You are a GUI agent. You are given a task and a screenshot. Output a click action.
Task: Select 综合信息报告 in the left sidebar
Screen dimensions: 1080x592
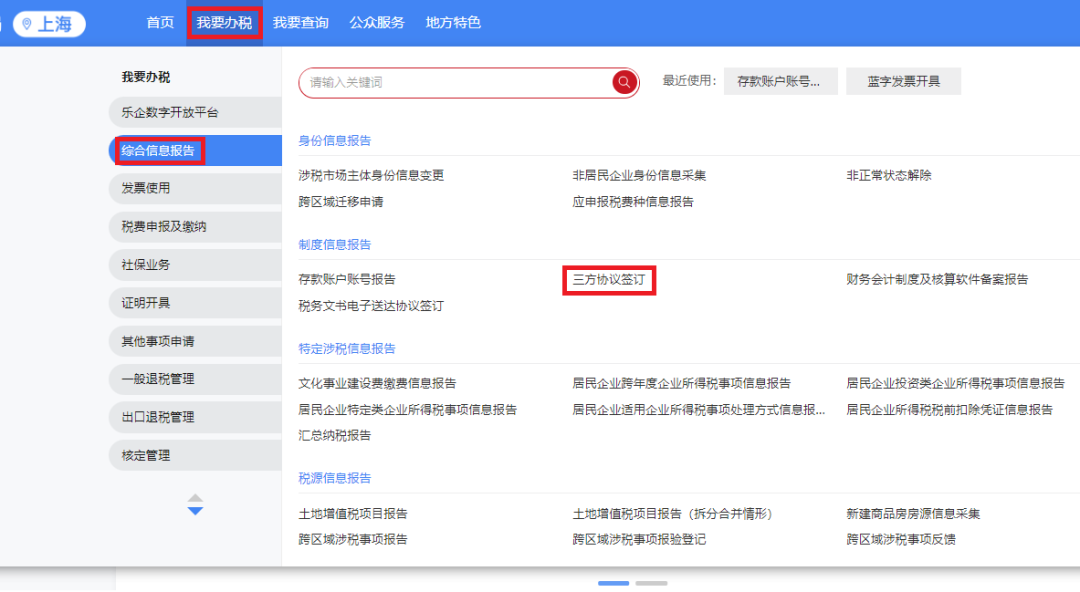(x=158, y=151)
